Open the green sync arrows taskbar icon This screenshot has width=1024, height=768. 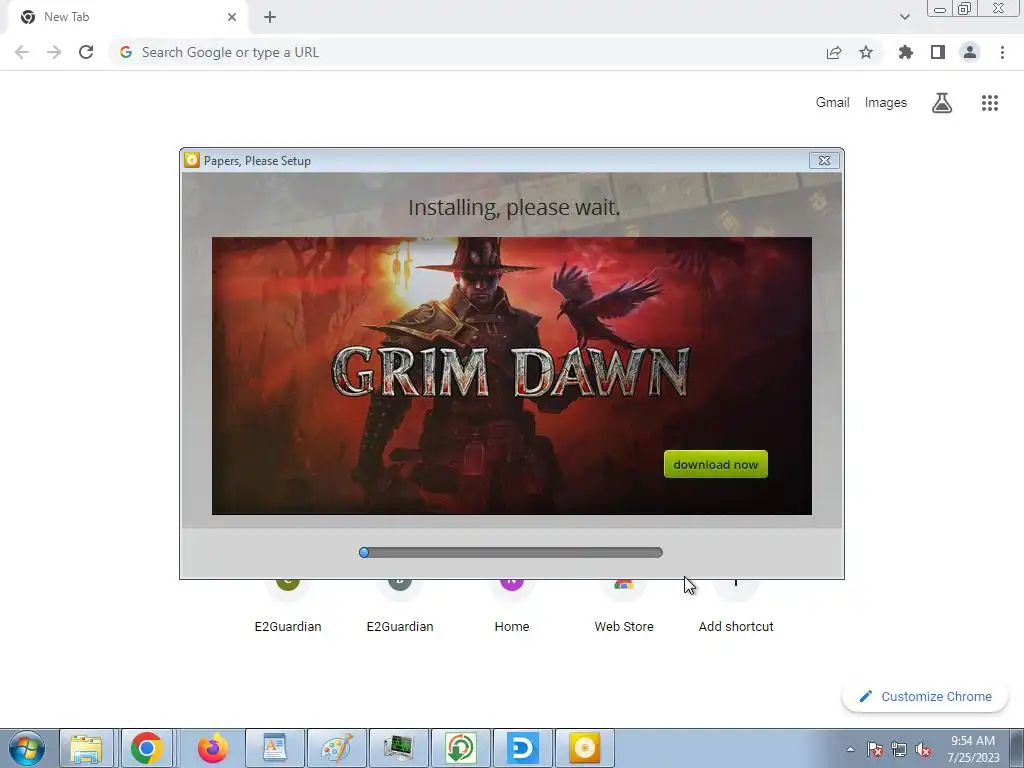pos(460,748)
